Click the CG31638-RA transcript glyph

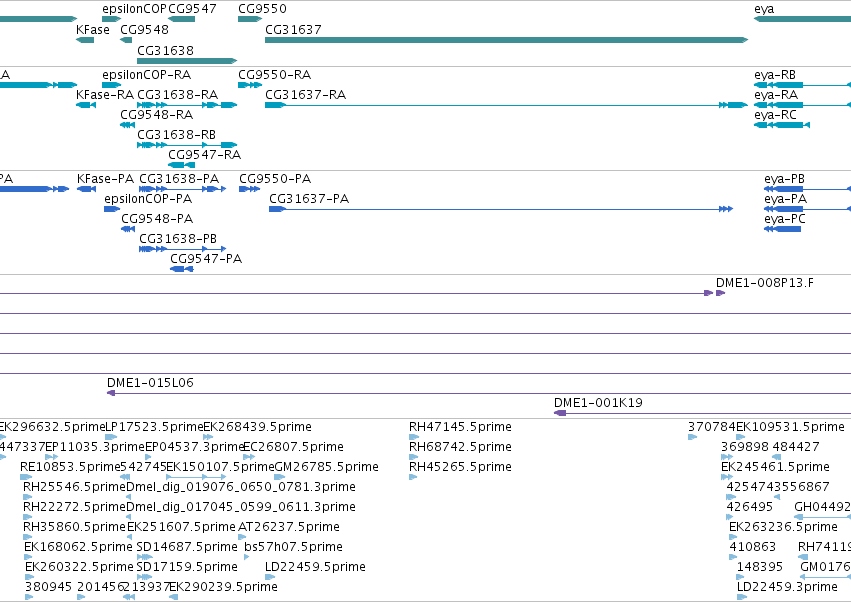[187, 105]
